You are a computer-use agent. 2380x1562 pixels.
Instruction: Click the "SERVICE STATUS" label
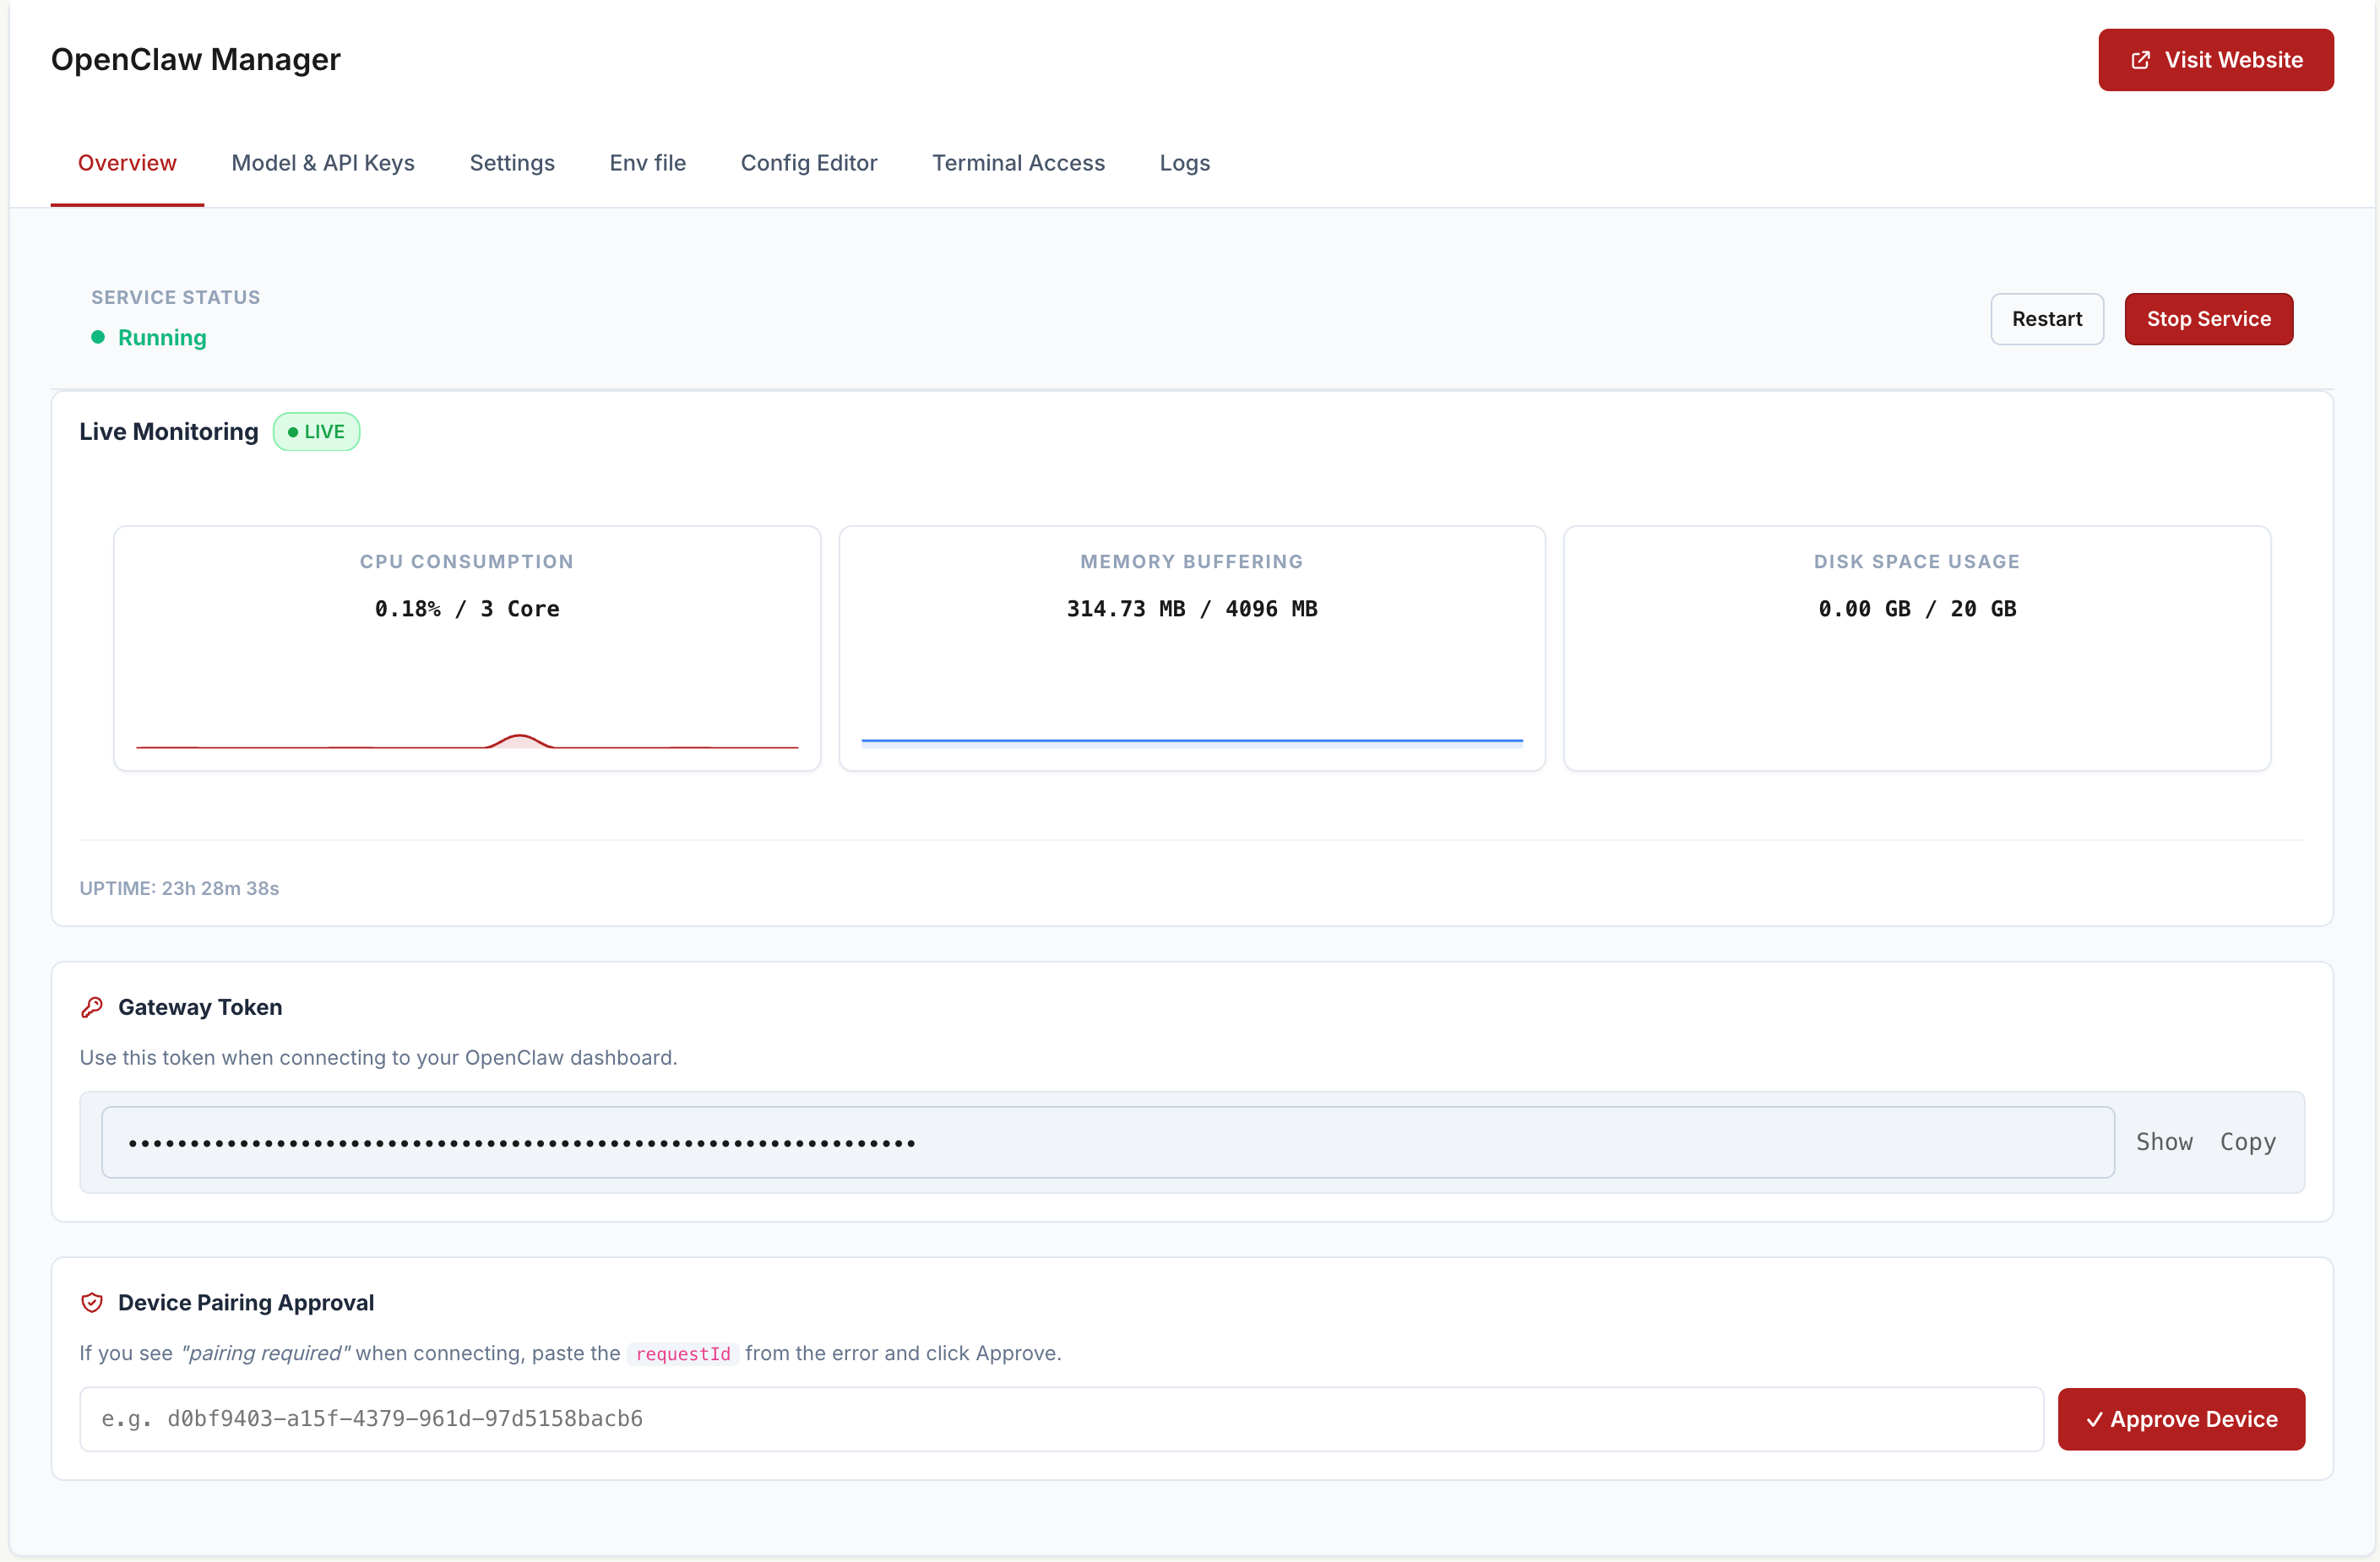[x=176, y=297]
